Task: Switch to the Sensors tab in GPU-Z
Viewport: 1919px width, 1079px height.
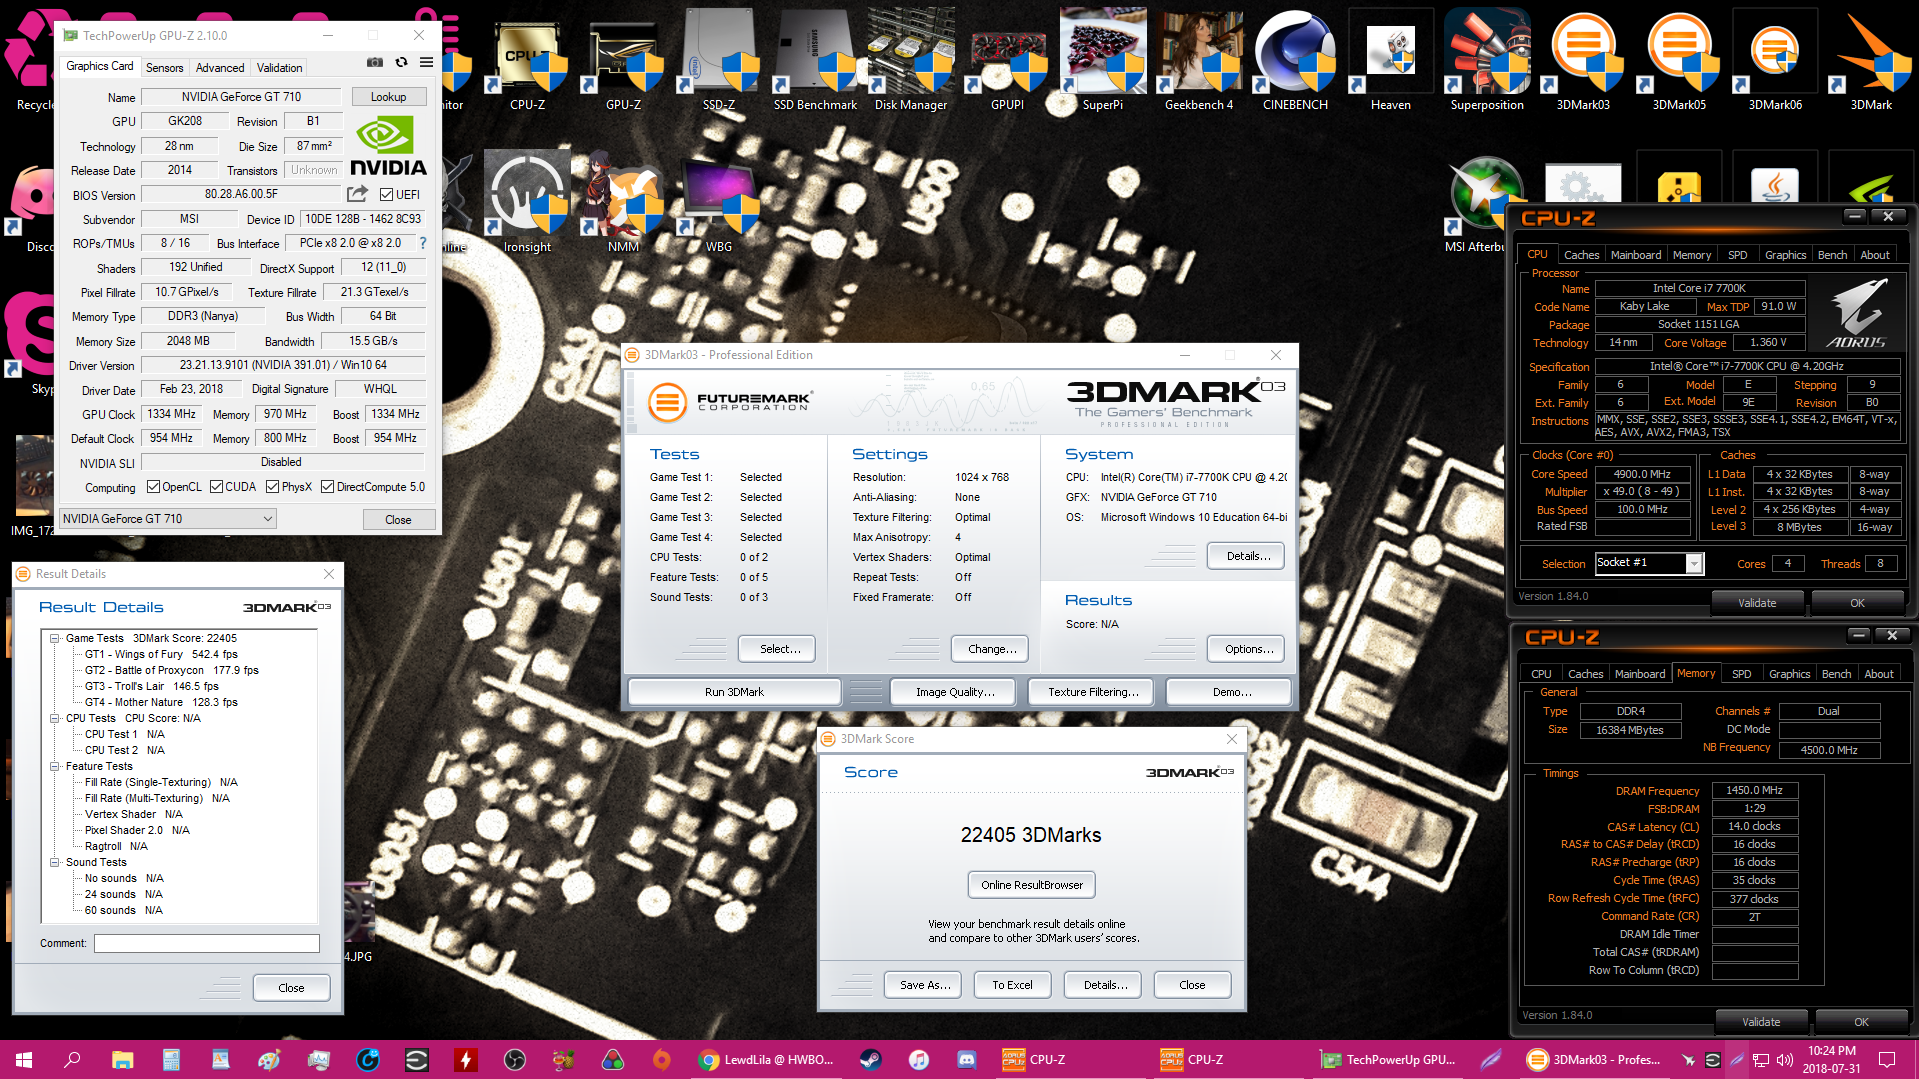Action: (164, 68)
